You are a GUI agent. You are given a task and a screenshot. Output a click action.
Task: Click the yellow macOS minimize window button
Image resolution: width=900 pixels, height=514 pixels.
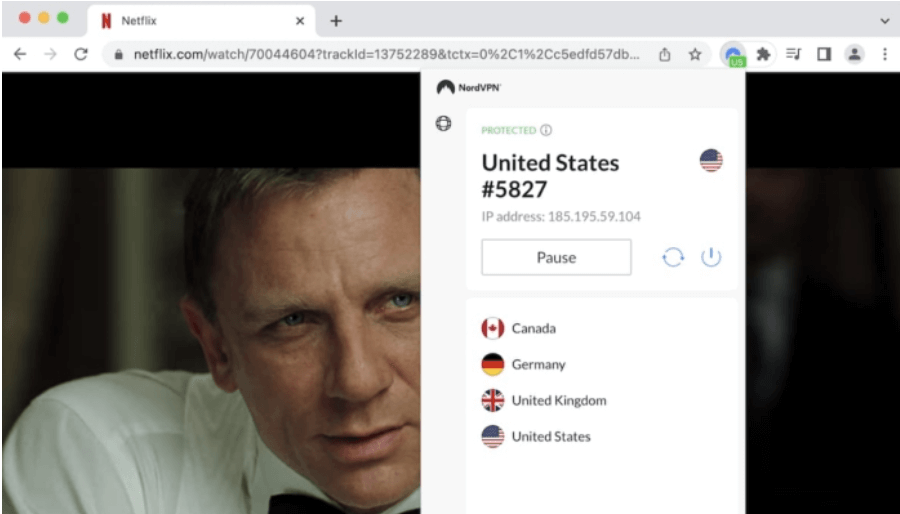point(44,18)
